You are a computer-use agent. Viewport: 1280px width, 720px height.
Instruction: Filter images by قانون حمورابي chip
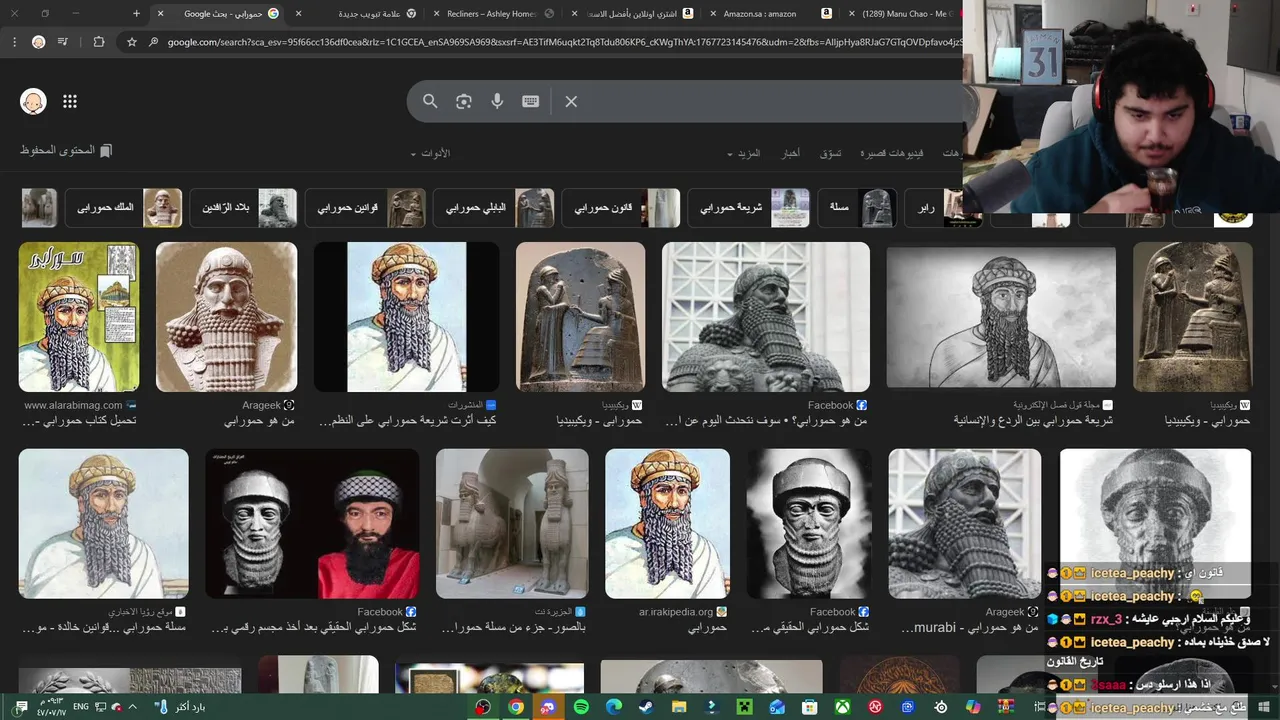pyautogui.click(x=621, y=208)
